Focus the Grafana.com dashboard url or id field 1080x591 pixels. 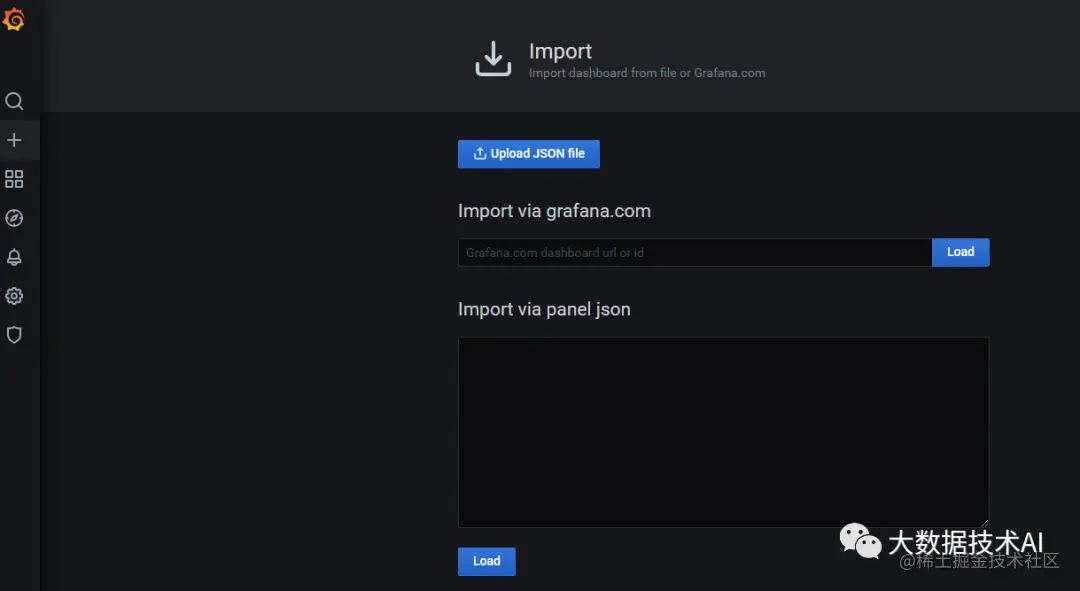pos(694,253)
